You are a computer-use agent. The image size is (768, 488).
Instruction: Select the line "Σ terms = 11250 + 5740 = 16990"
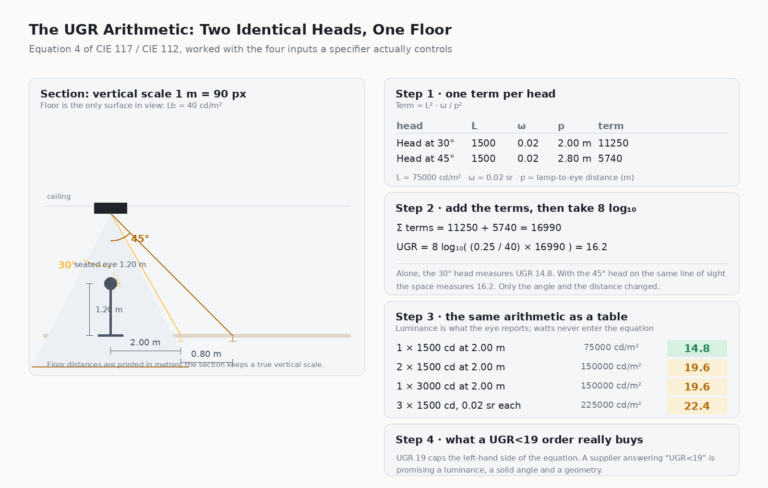[x=479, y=228]
